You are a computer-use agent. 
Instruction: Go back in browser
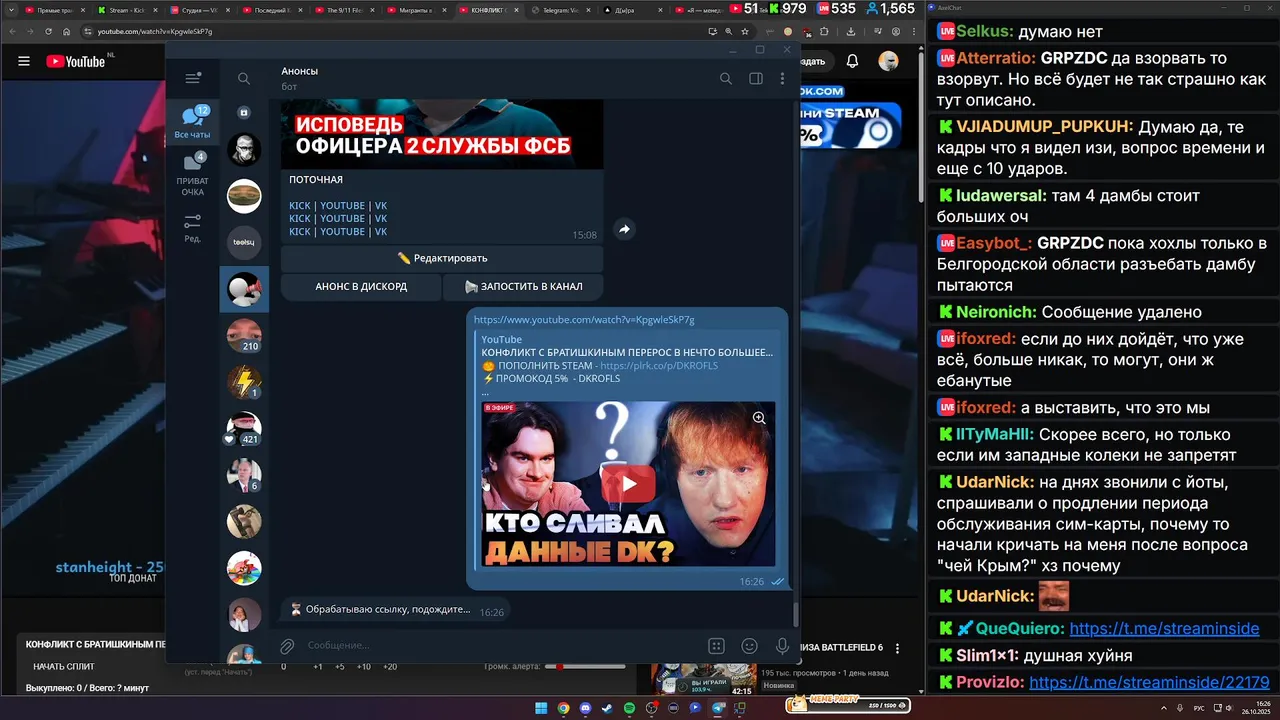click(14, 31)
